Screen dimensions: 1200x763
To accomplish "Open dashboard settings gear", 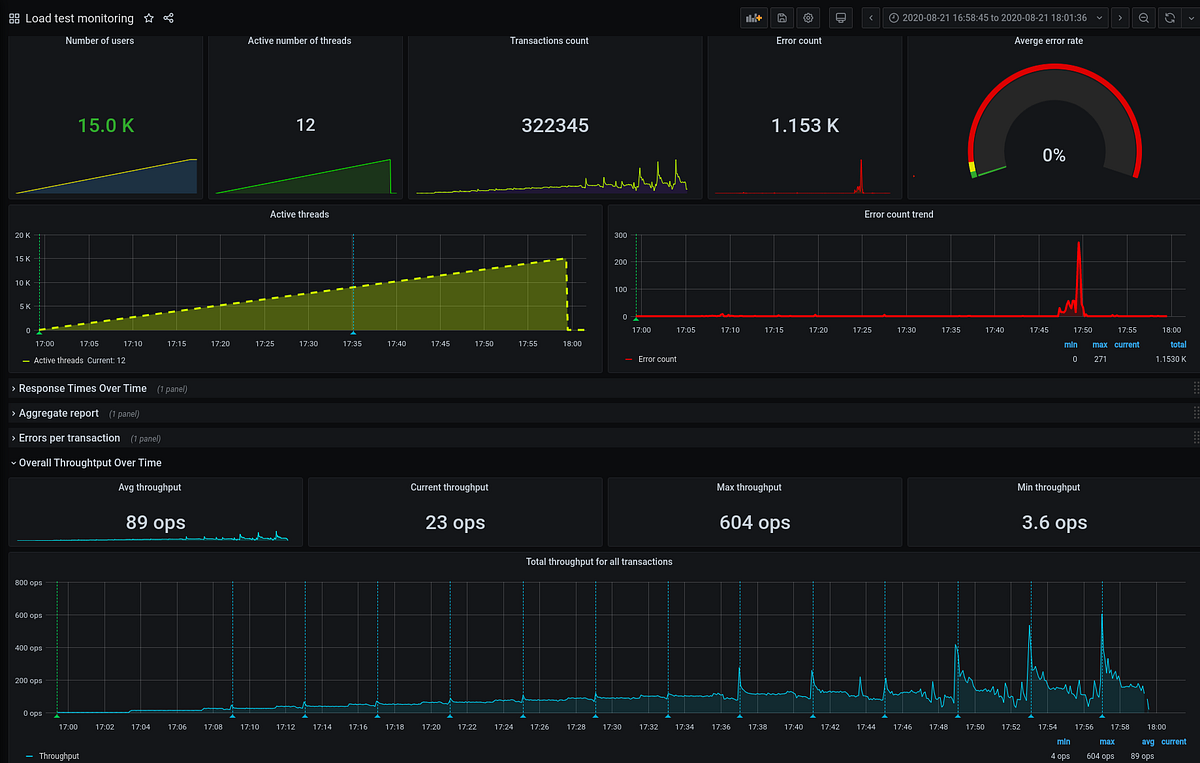I will [x=808, y=18].
